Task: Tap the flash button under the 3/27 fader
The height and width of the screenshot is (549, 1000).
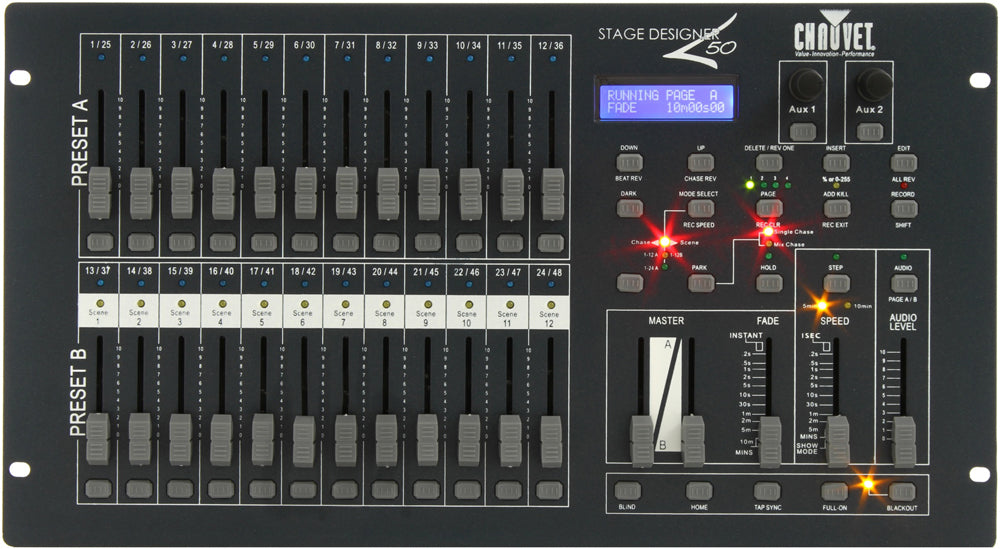Action: click(x=182, y=242)
